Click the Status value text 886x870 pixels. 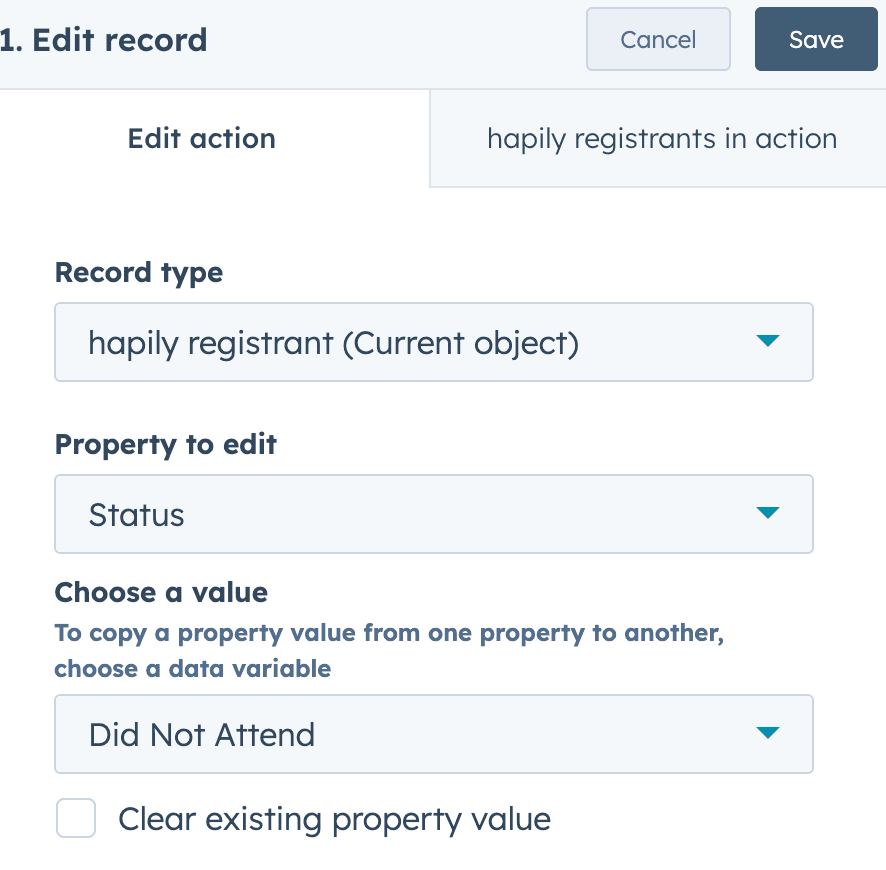point(137,515)
